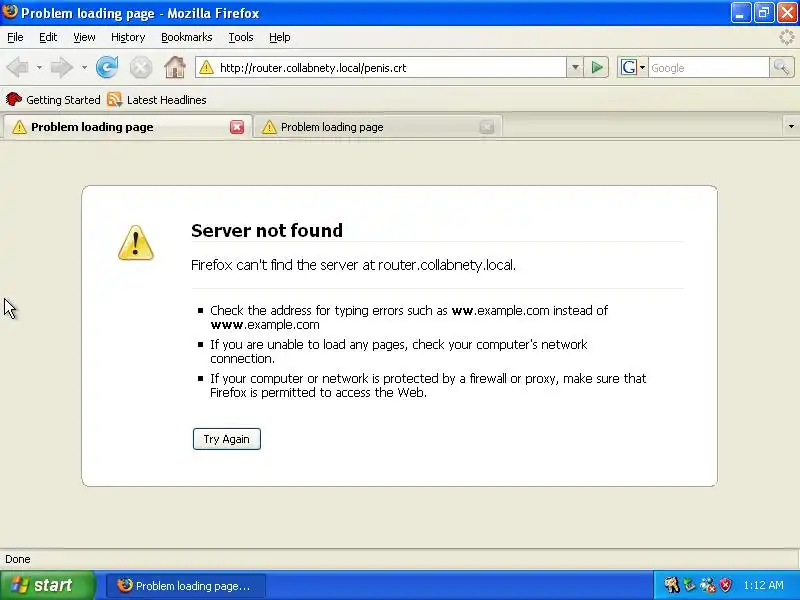Expand the address bar history dropdown
This screenshot has height=600, width=800.
pyautogui.click(x=574, y=67)
